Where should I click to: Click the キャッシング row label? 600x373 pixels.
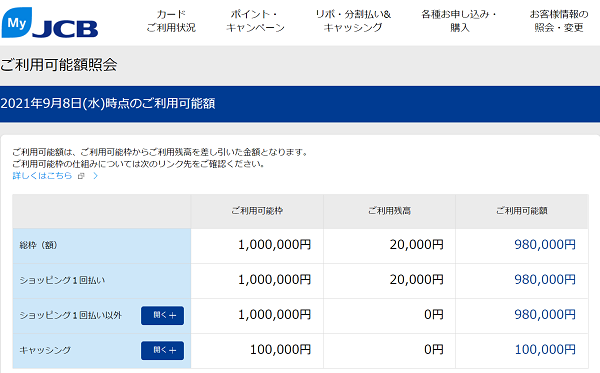45,350
